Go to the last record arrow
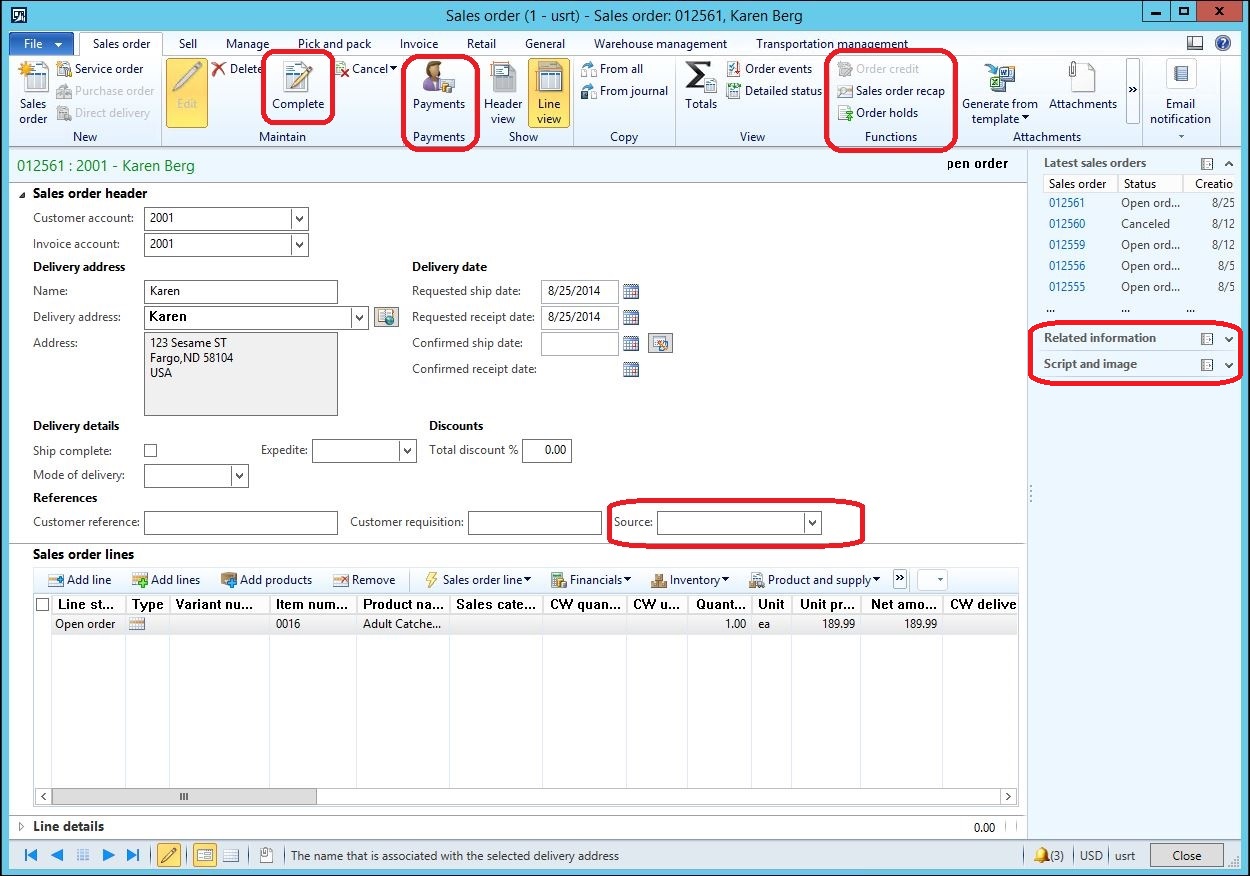 click(x=133, y=855)
